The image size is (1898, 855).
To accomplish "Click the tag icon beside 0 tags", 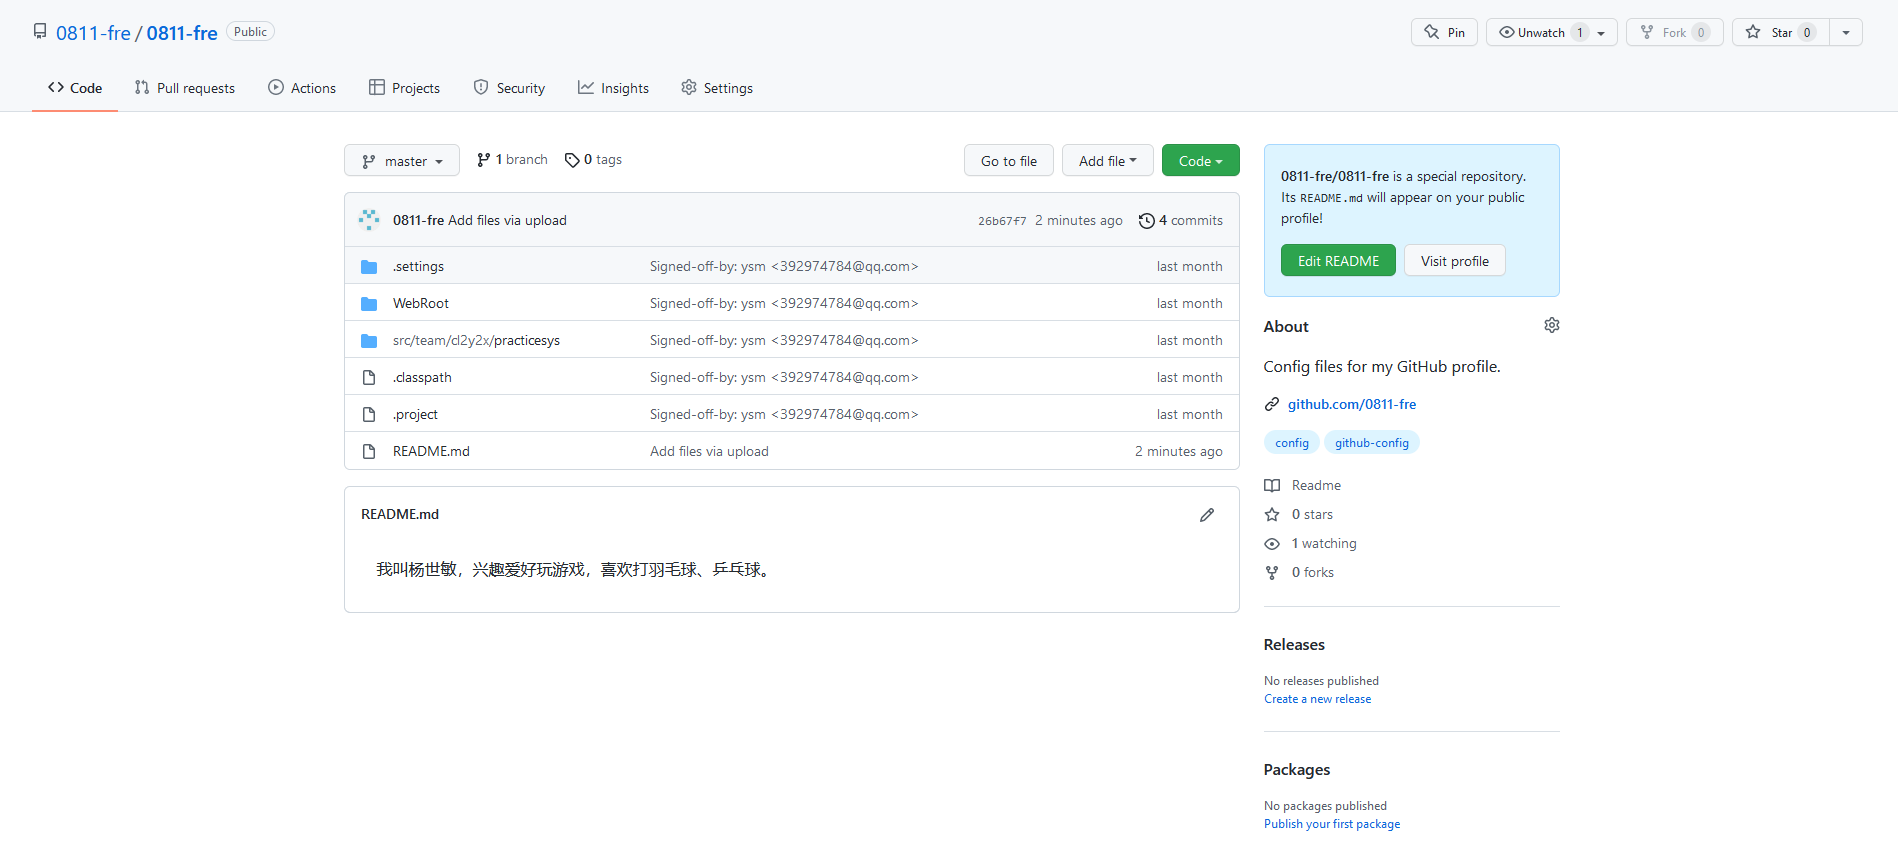I will coord(572,160).
